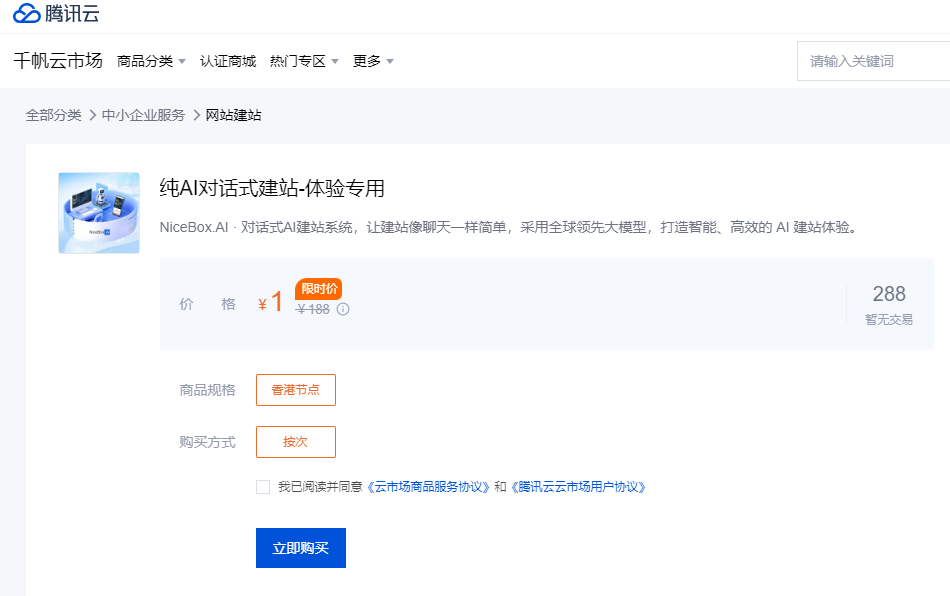The width and height of the screenshot is (950, 596).
Task: Click the 限时价 limited-time price badge
Action: [319, 289]
